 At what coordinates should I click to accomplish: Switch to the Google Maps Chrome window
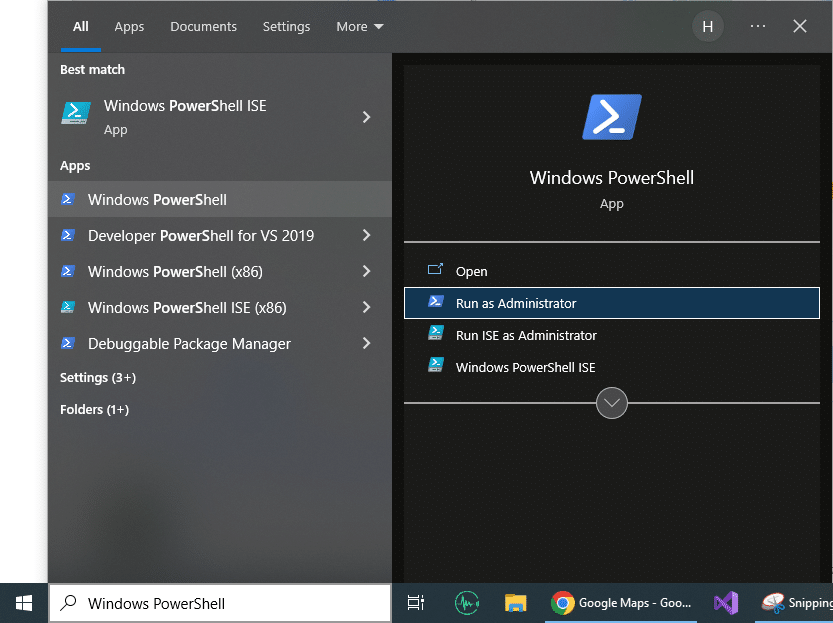pos(621,603)
